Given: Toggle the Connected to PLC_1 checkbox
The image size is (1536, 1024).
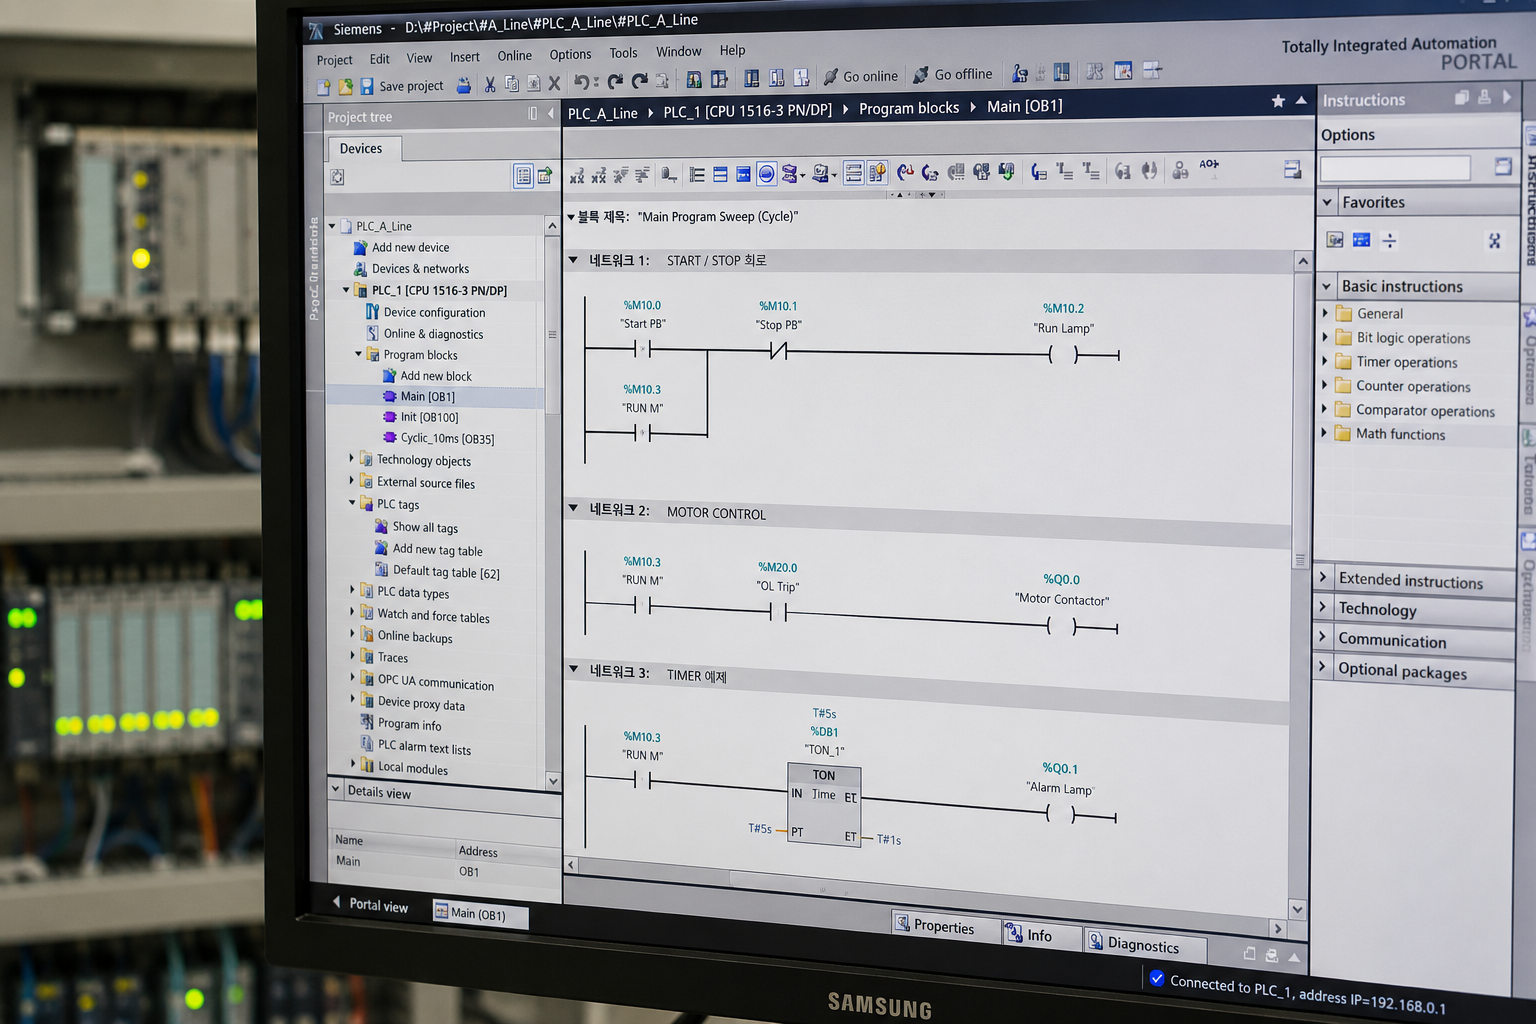Looking at the screenshot, I should [x=1157, y=978].
